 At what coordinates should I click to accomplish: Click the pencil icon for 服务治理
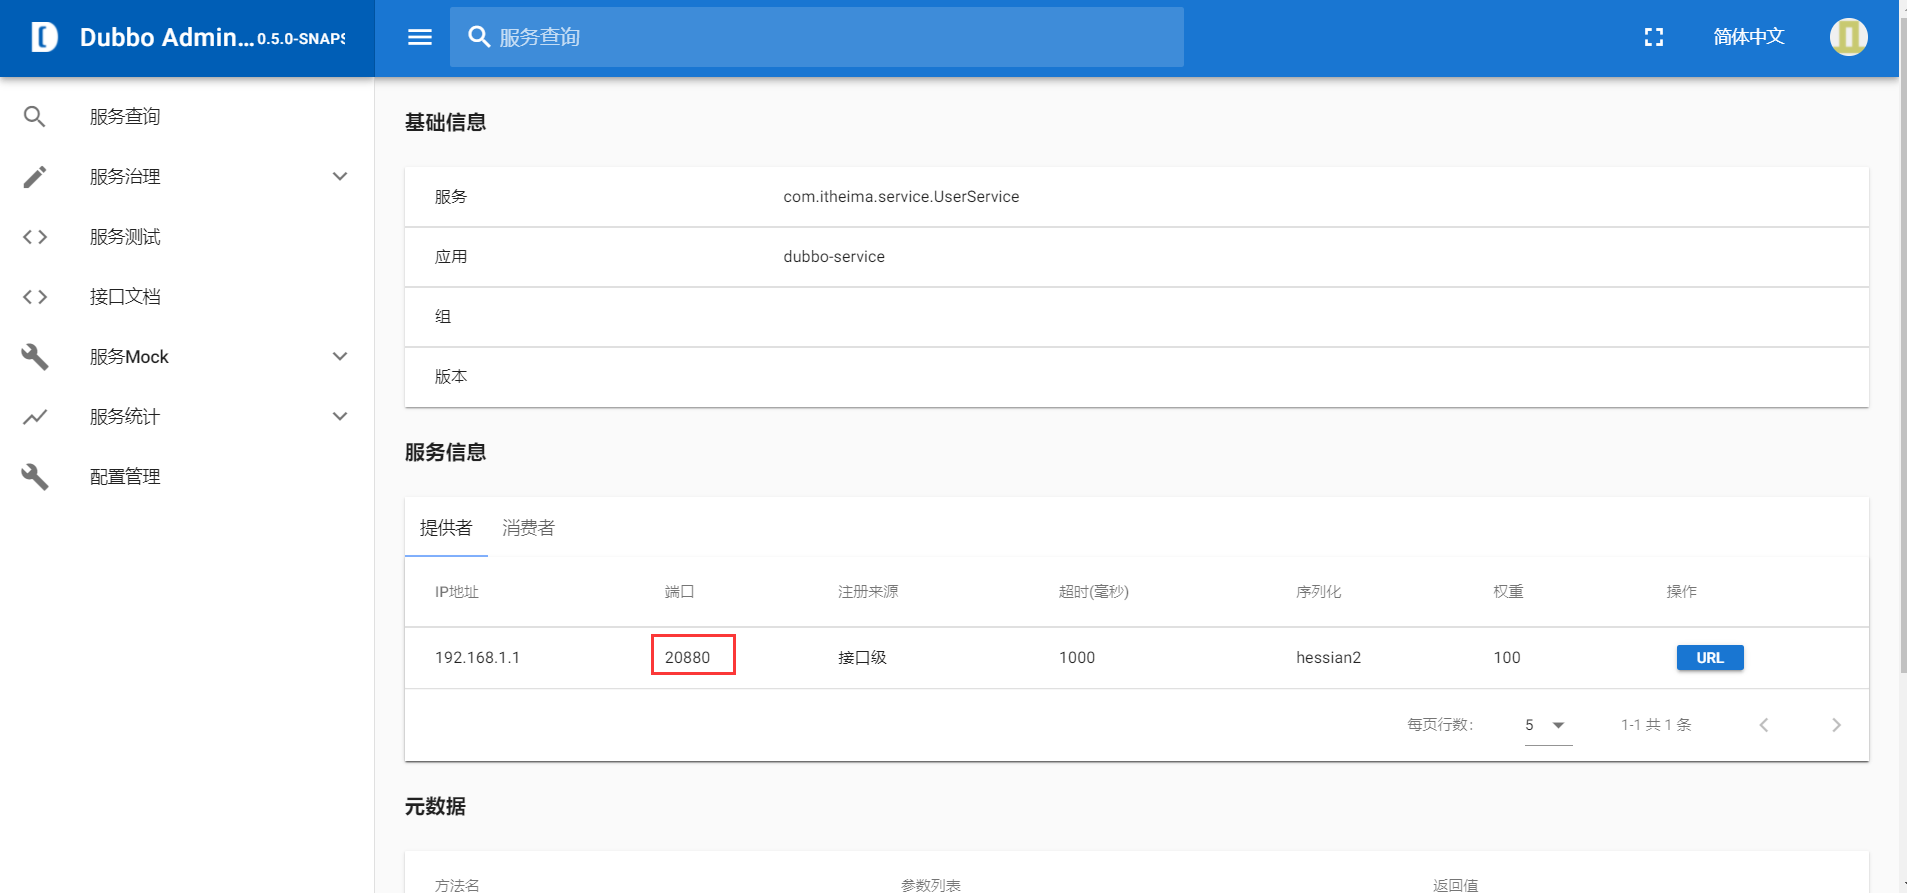pos(35,177)
